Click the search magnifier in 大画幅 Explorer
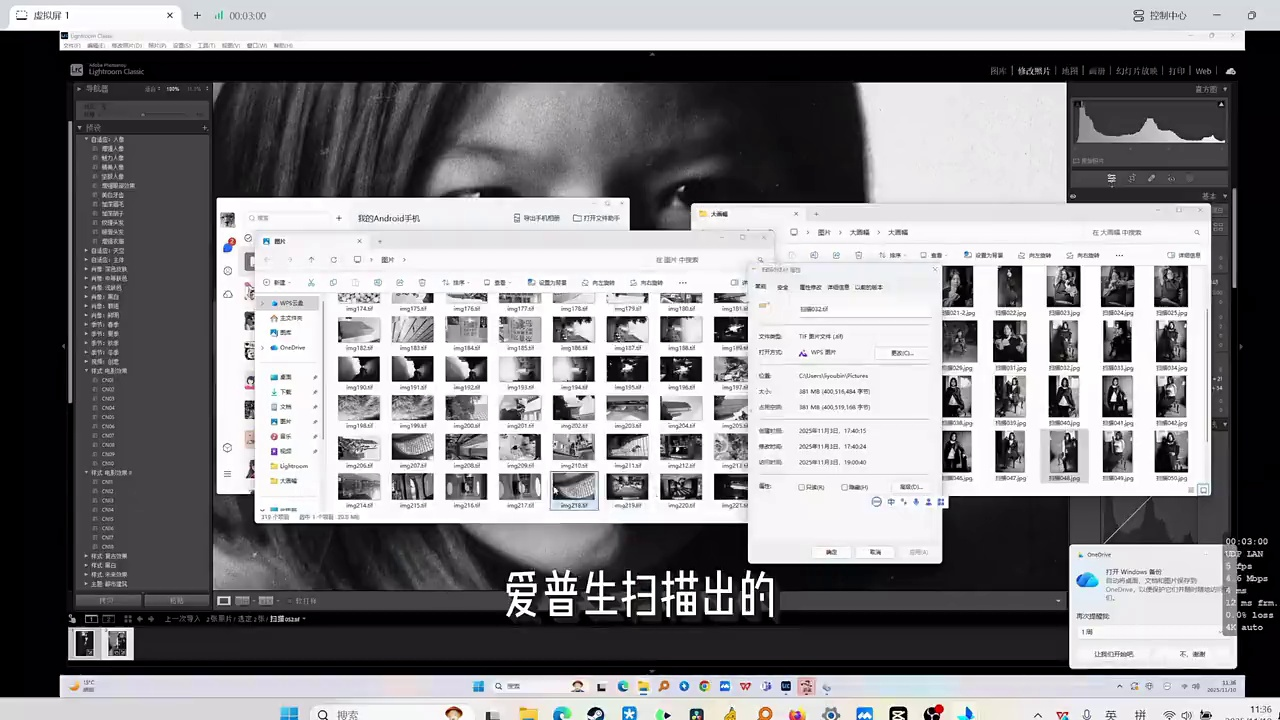The width and height of the screenshot is (1280, 720). coord(1197,232)
